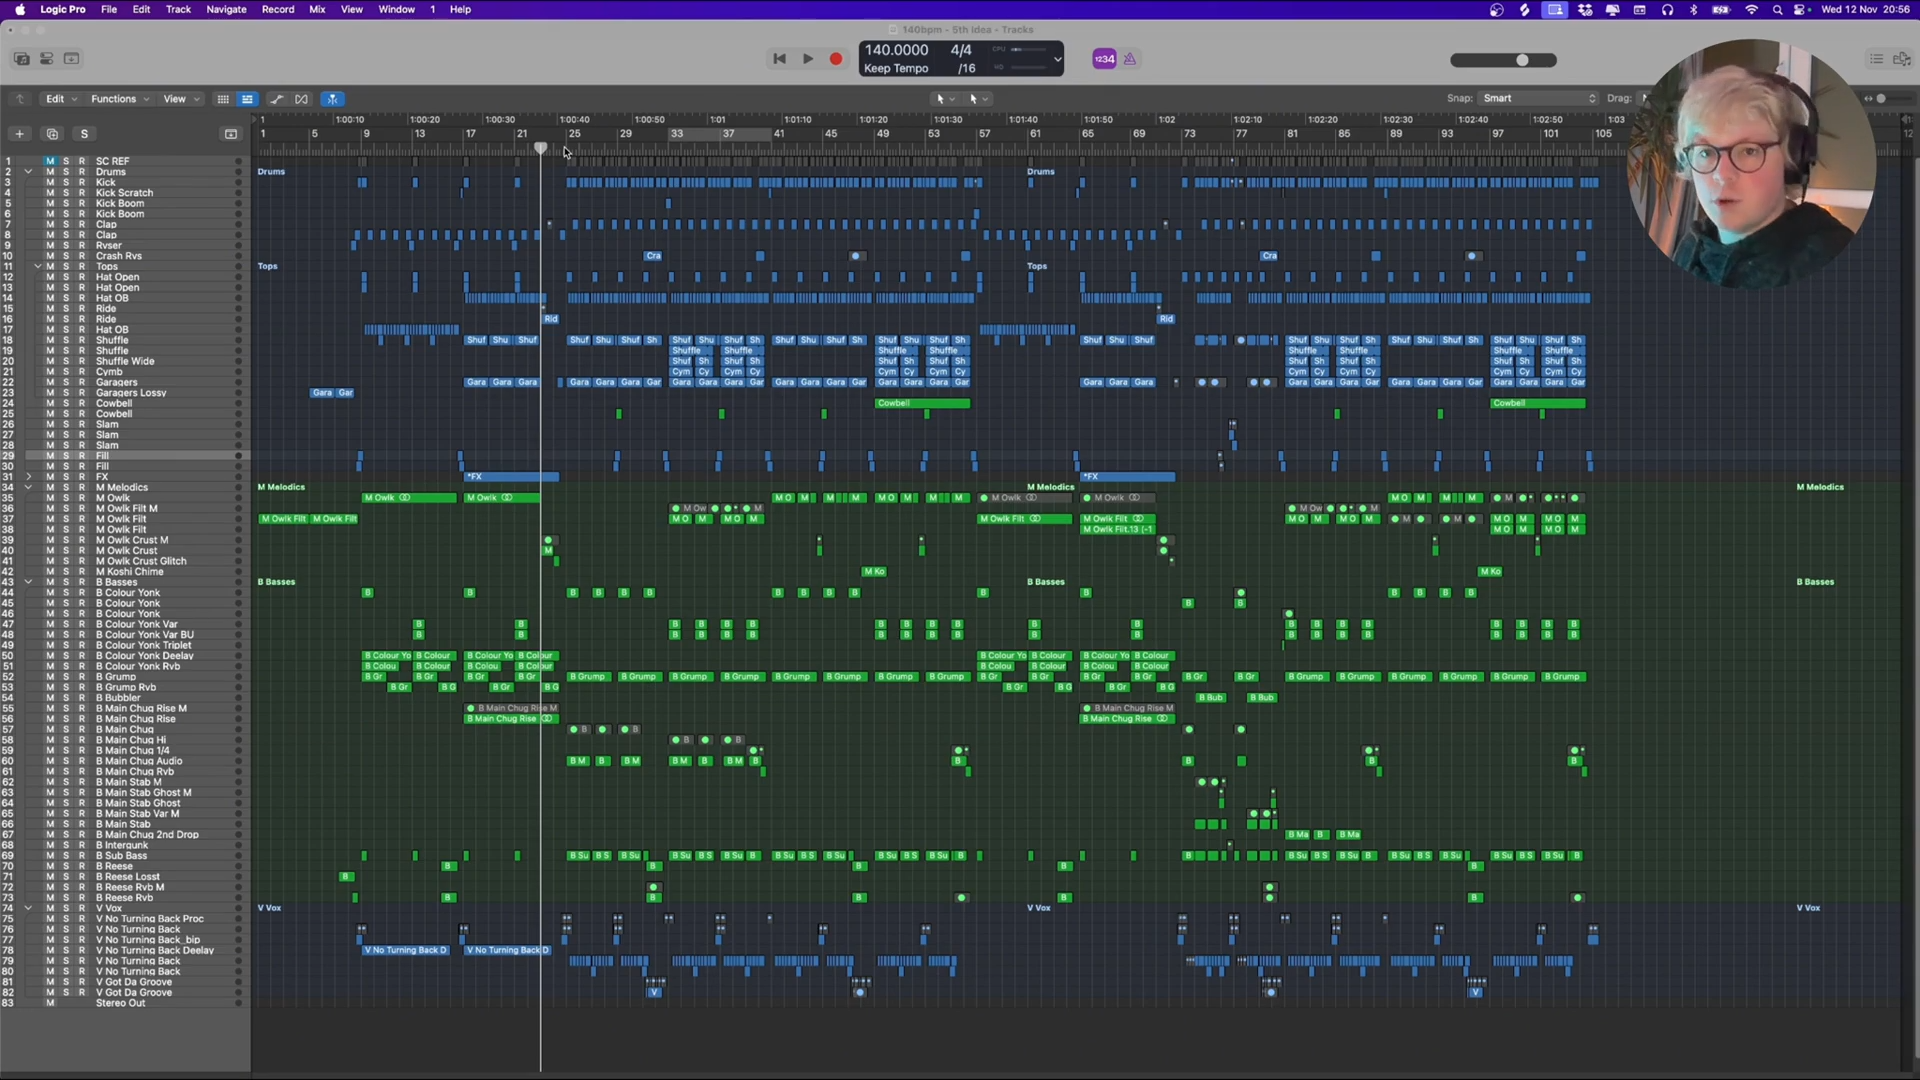
Task: Solo the Drums track
Action: click(66, 172)
